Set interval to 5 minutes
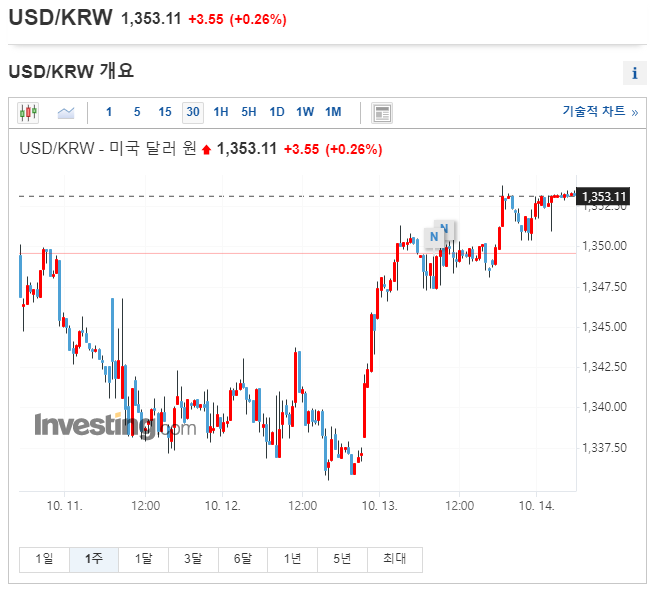 [137, 112]
